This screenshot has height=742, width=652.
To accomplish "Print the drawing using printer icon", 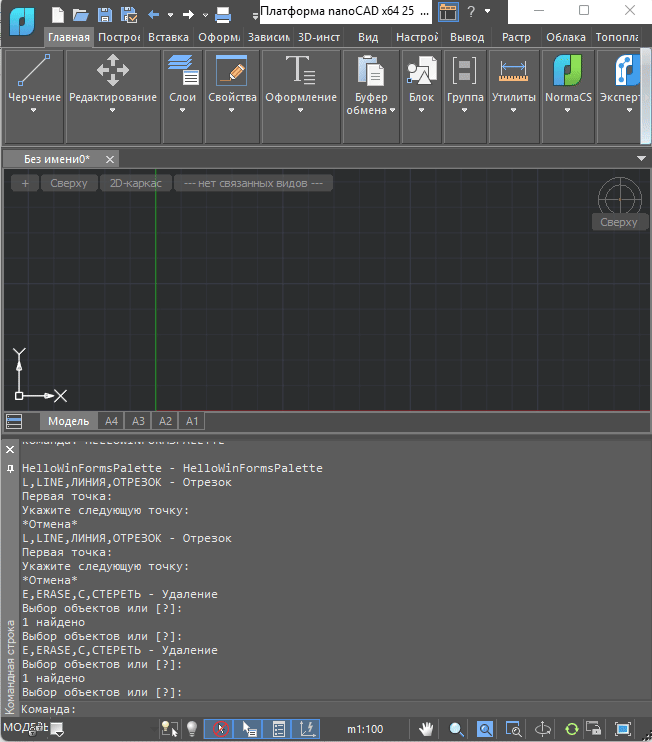I will pos(223,15).
